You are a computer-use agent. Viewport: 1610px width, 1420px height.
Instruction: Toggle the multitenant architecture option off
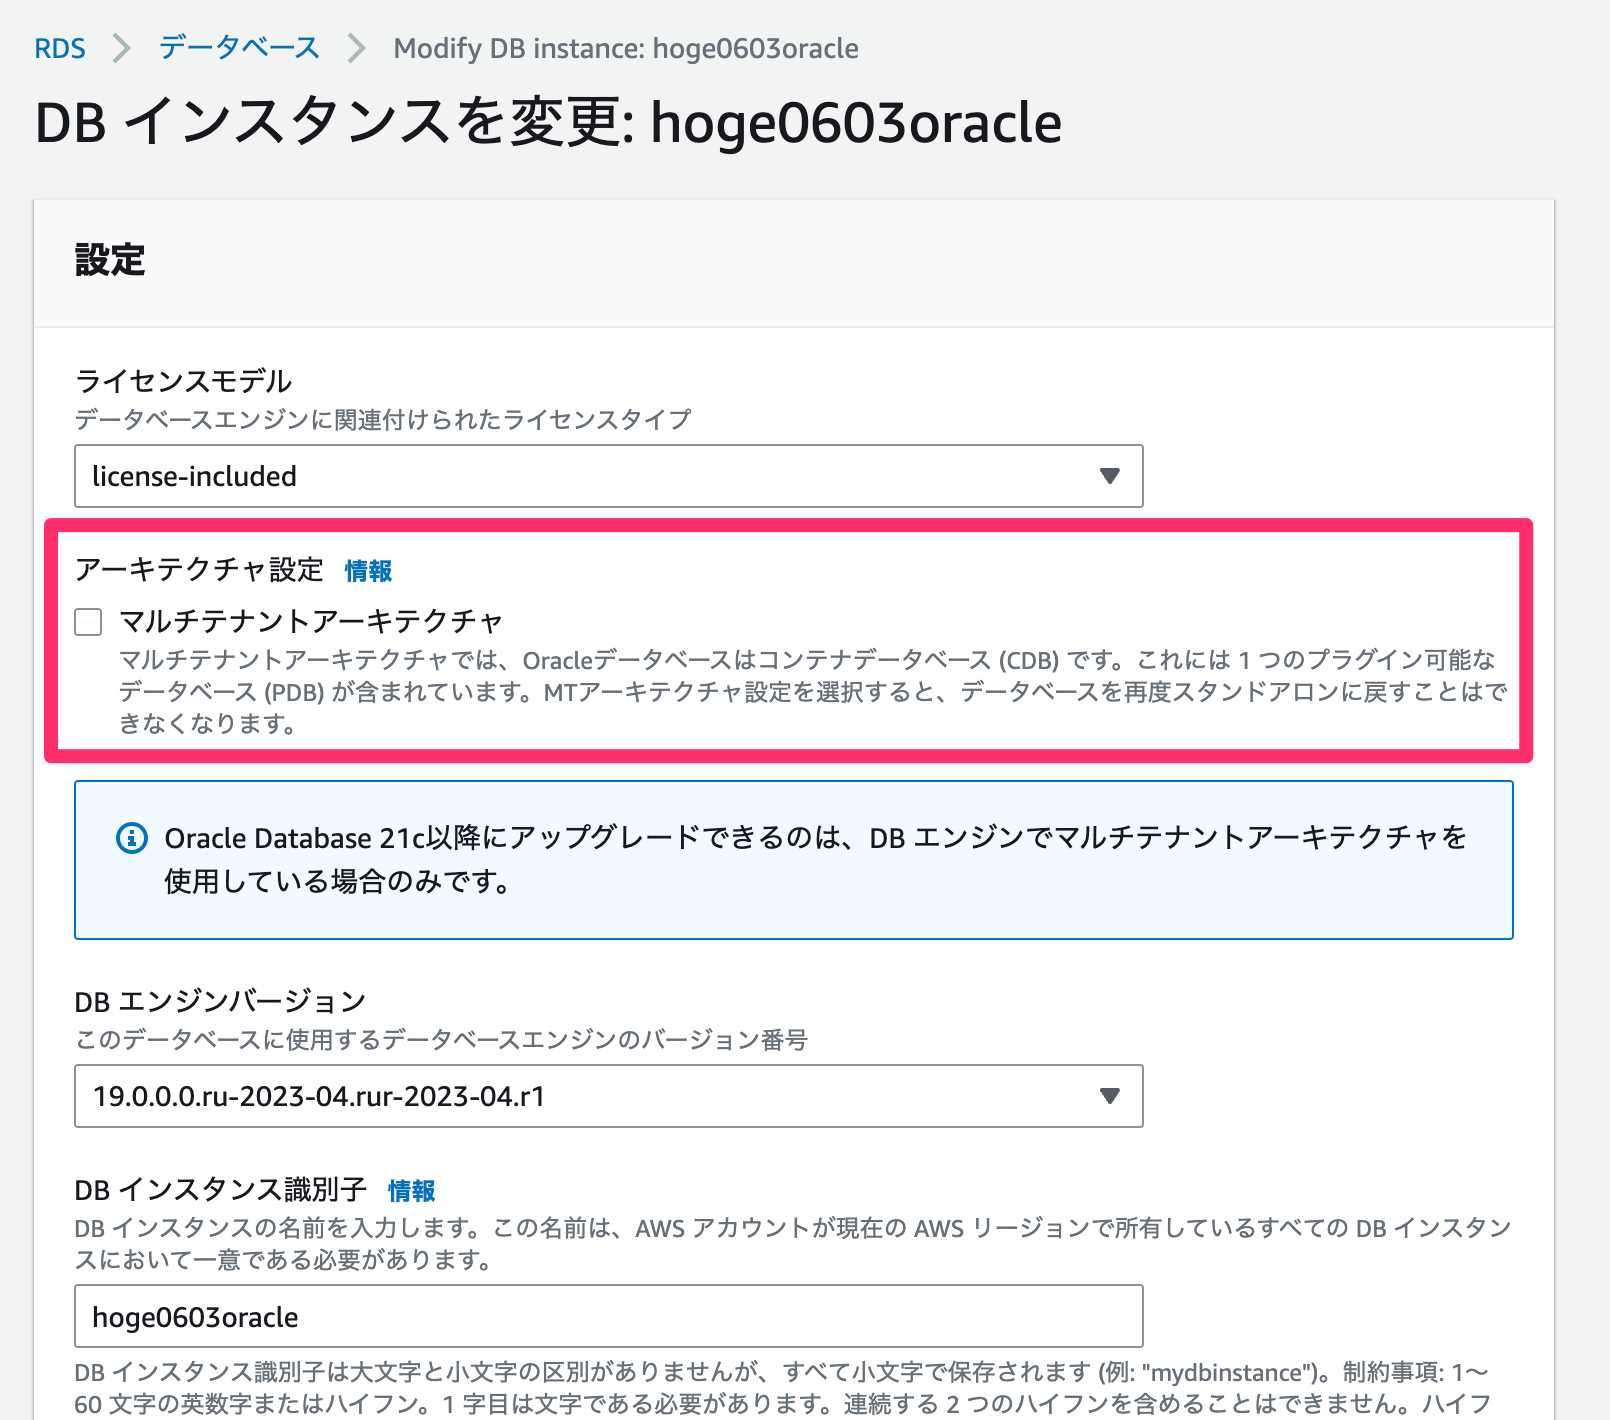(x=88, y=622)
